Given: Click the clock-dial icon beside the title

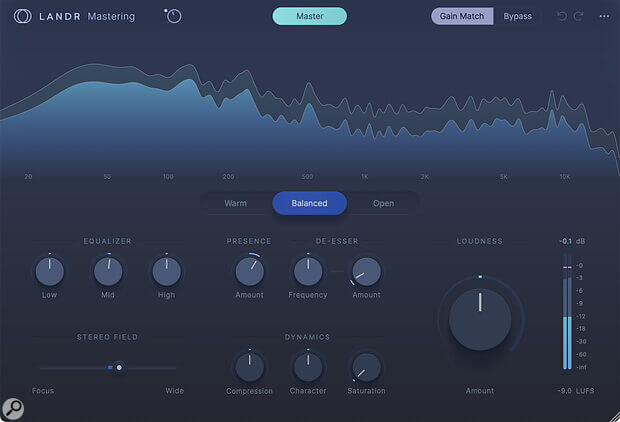Looking at the screenshot, I should point(173,16).
